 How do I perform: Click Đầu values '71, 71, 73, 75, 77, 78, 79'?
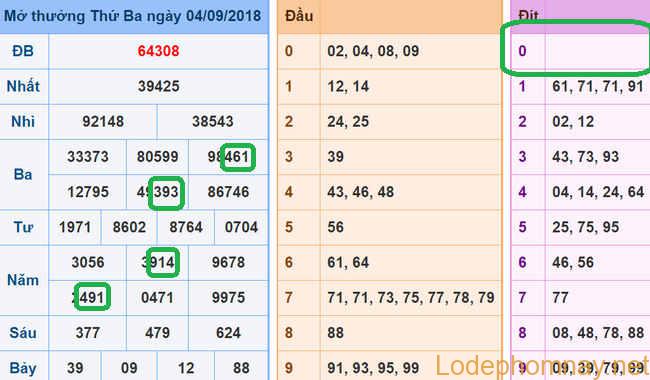pyautogui.click(x=411, y=298)
